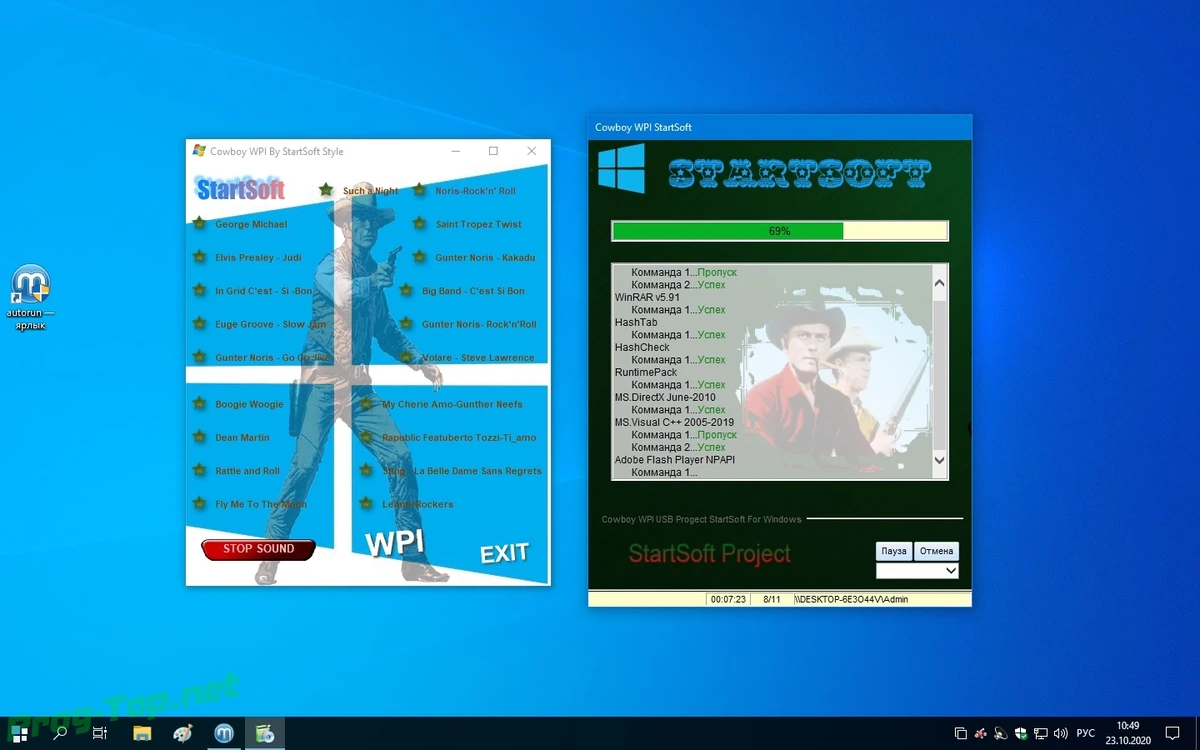
Task: Click EXIT in Cowboy WPI window
Action: (x=504, y=553)
